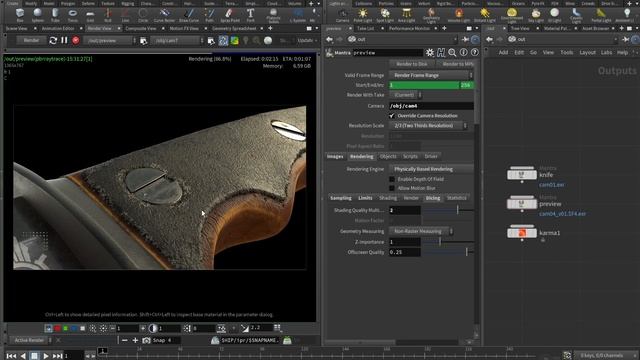The height and width of the screenshot is (360, 640).
Task: Select the Box shelf tool
Action: tap(20, 15)
